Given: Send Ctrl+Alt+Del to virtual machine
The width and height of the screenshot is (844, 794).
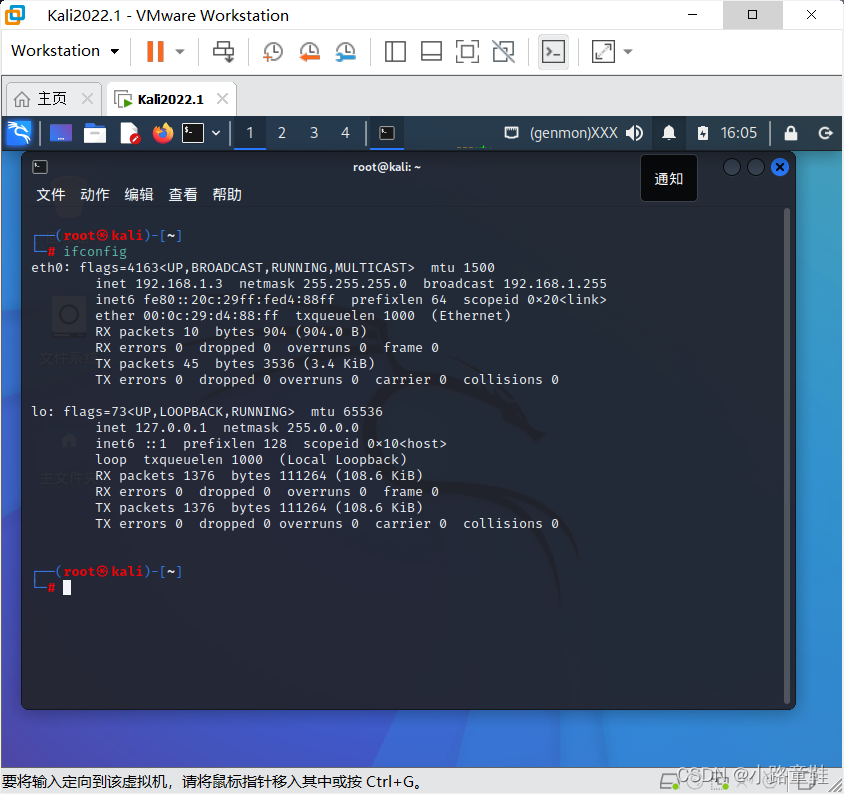Looking at the screenshot, I should [223, 52].
